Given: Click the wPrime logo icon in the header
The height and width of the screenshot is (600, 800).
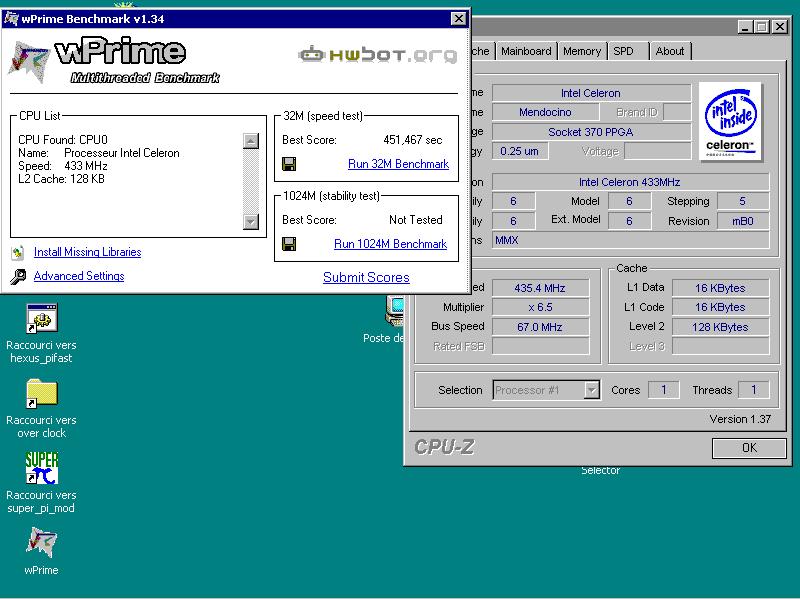Looking at the screenshot, I should pyautogui.click(x=29, y=62).
